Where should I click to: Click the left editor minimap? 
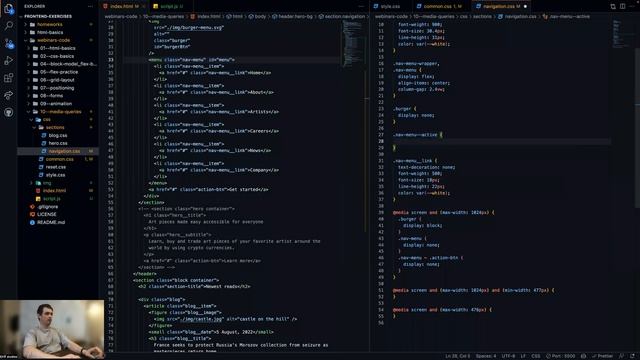[x=353, y=43]
